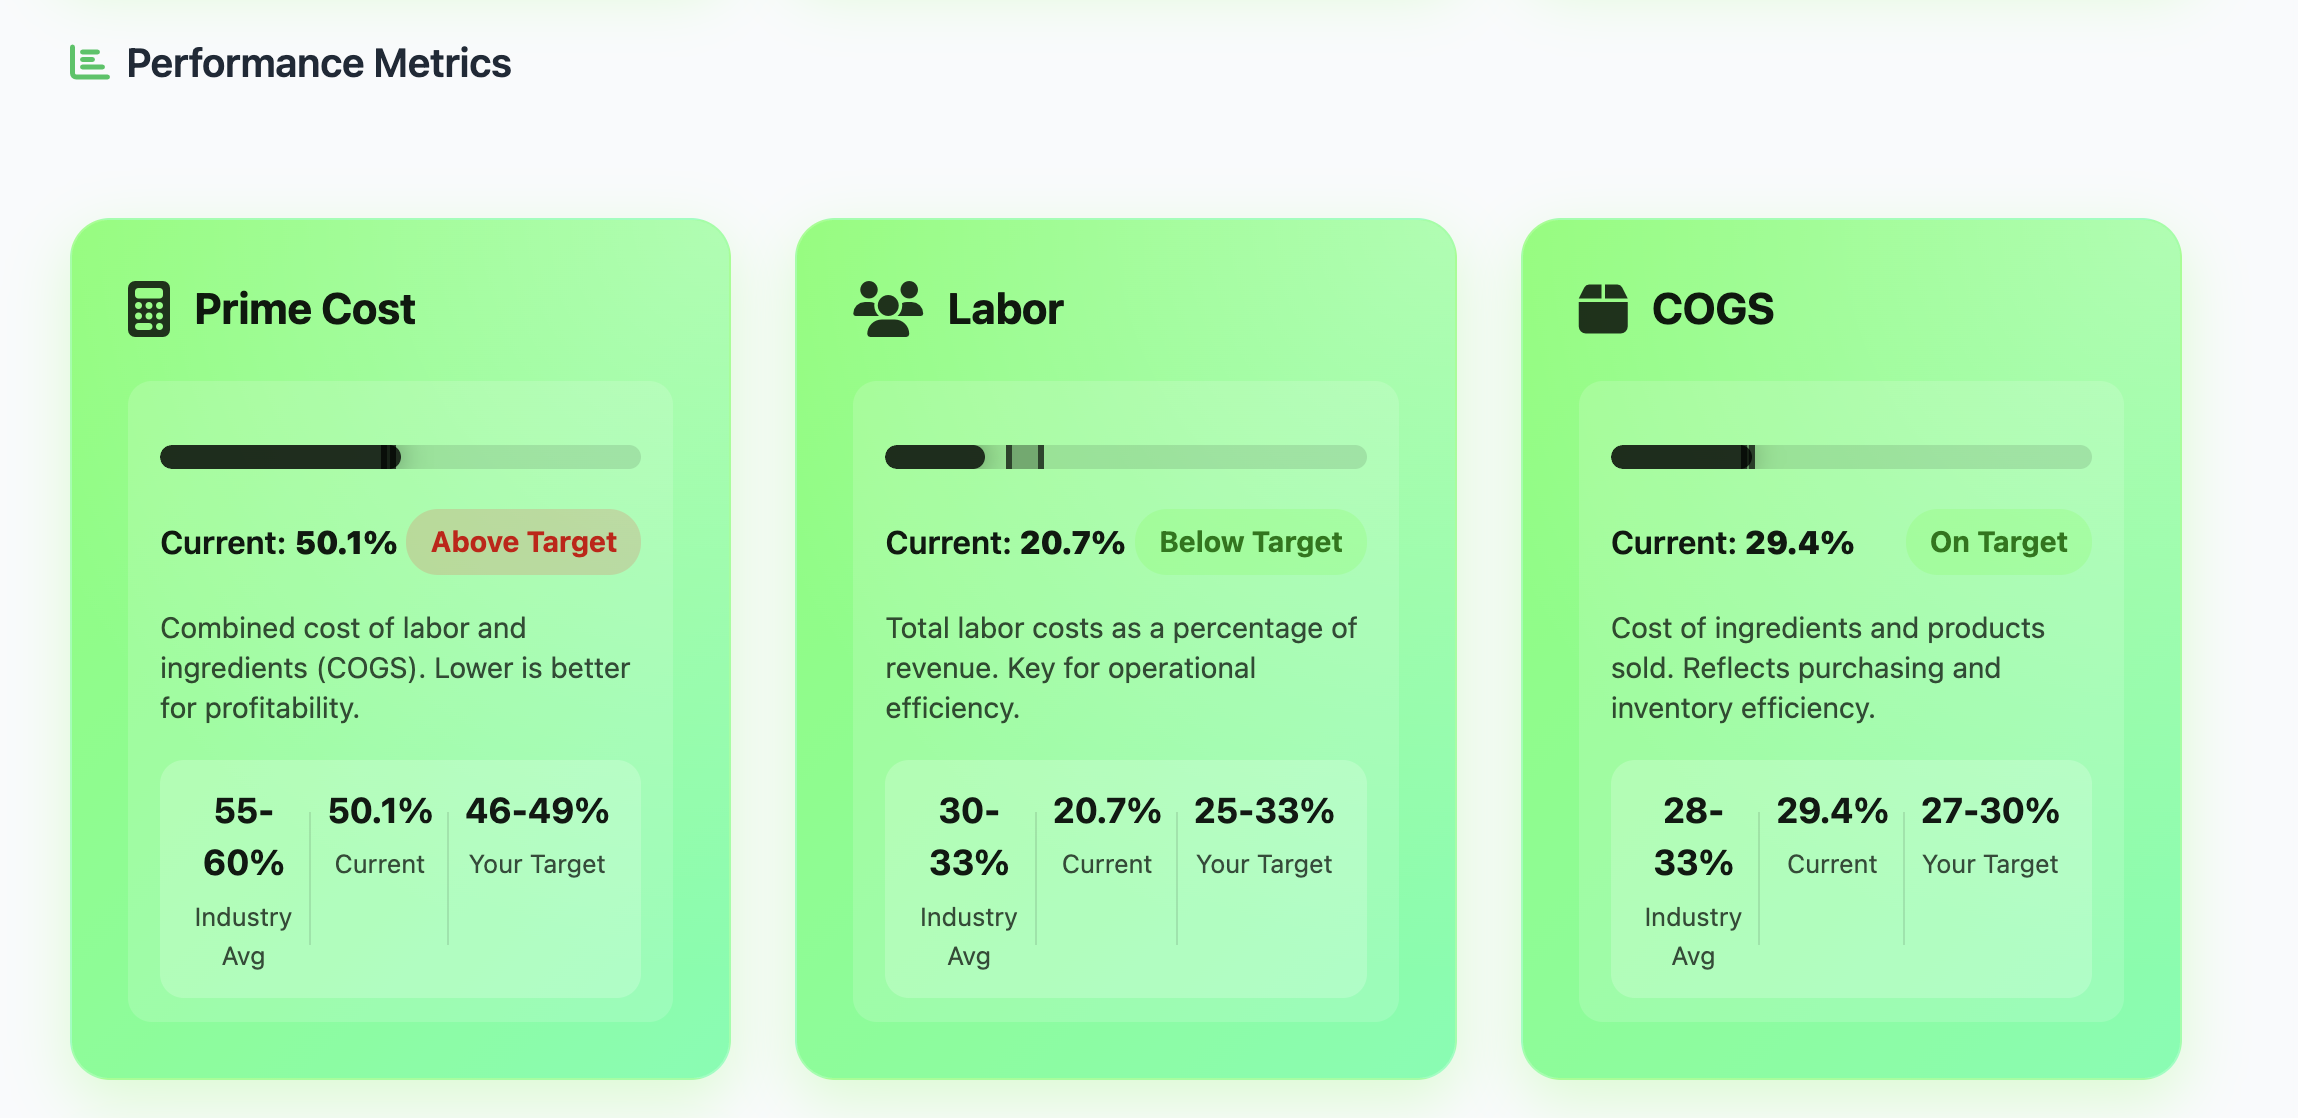Click the 25-33% Labor target value

[x=1264, y=811]
